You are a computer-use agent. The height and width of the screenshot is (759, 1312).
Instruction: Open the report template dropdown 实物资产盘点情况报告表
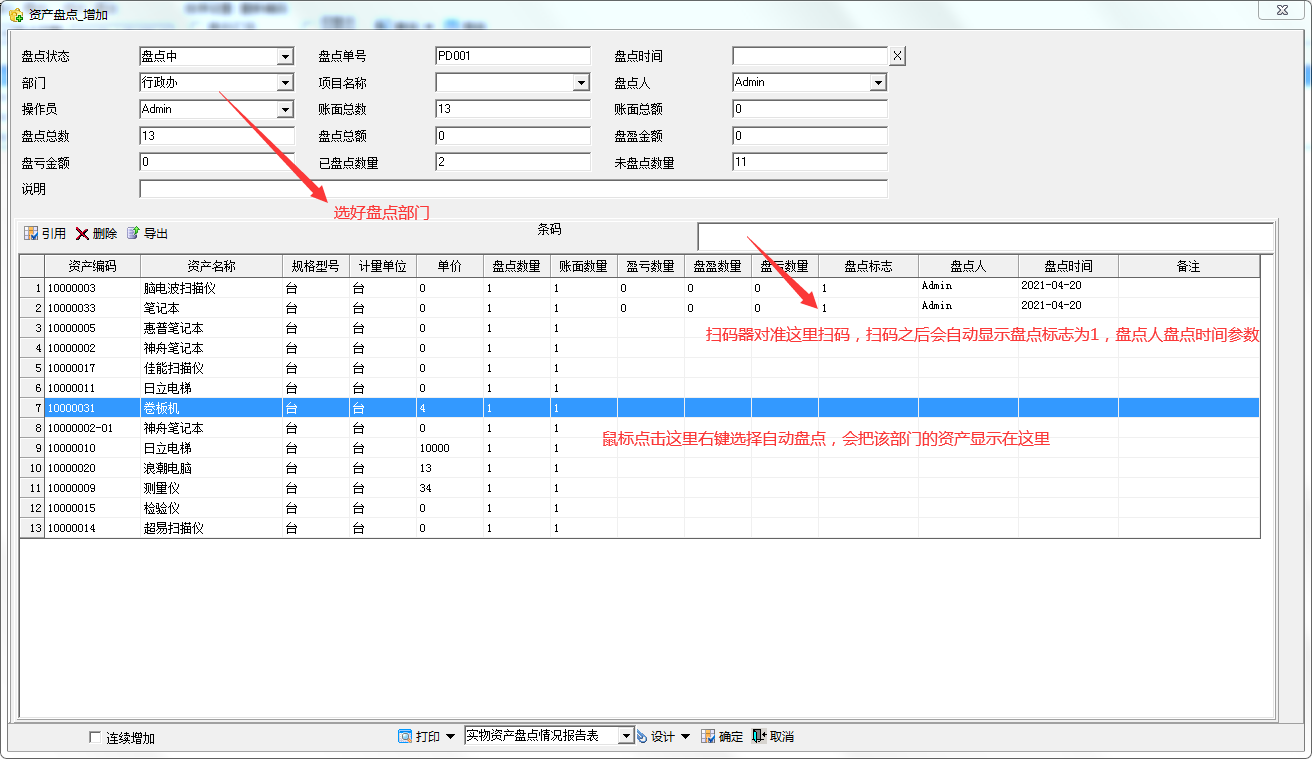[x=626, y=736]
